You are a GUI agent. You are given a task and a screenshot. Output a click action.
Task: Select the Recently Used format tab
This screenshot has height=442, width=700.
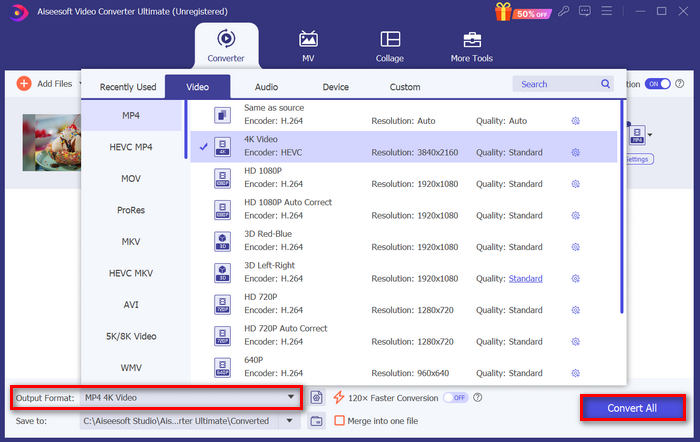(128, 87)
